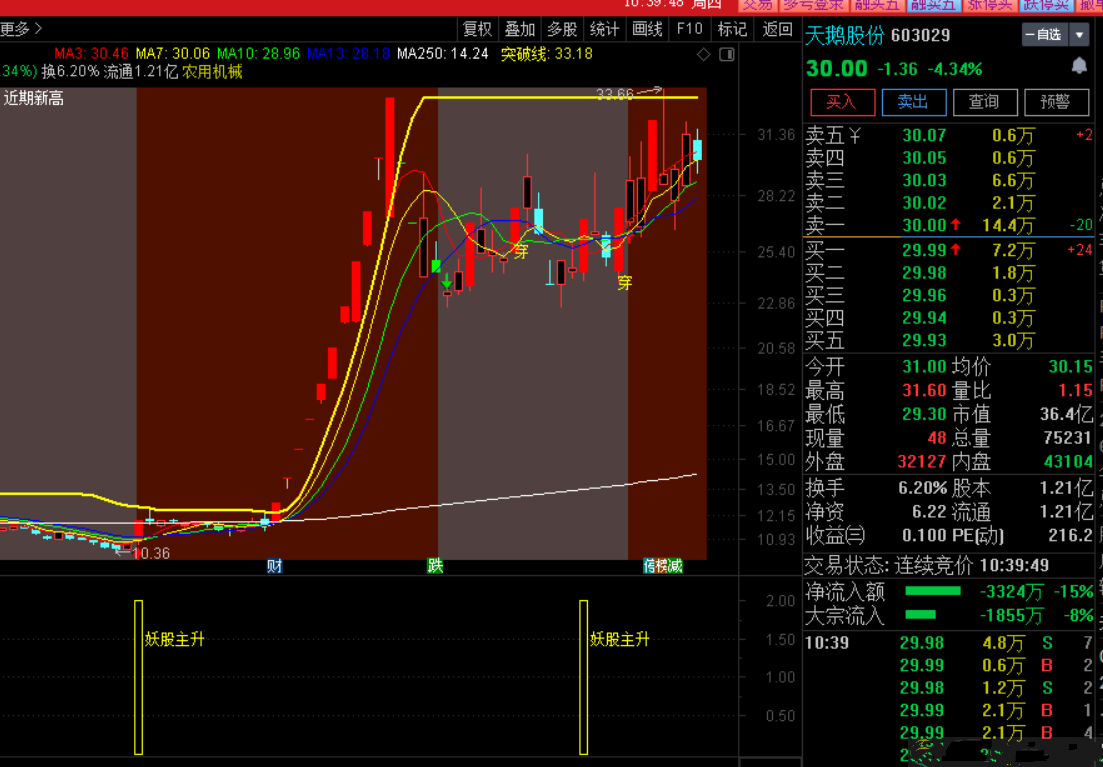Click the 净流入额 green bar

pos(933,591)
